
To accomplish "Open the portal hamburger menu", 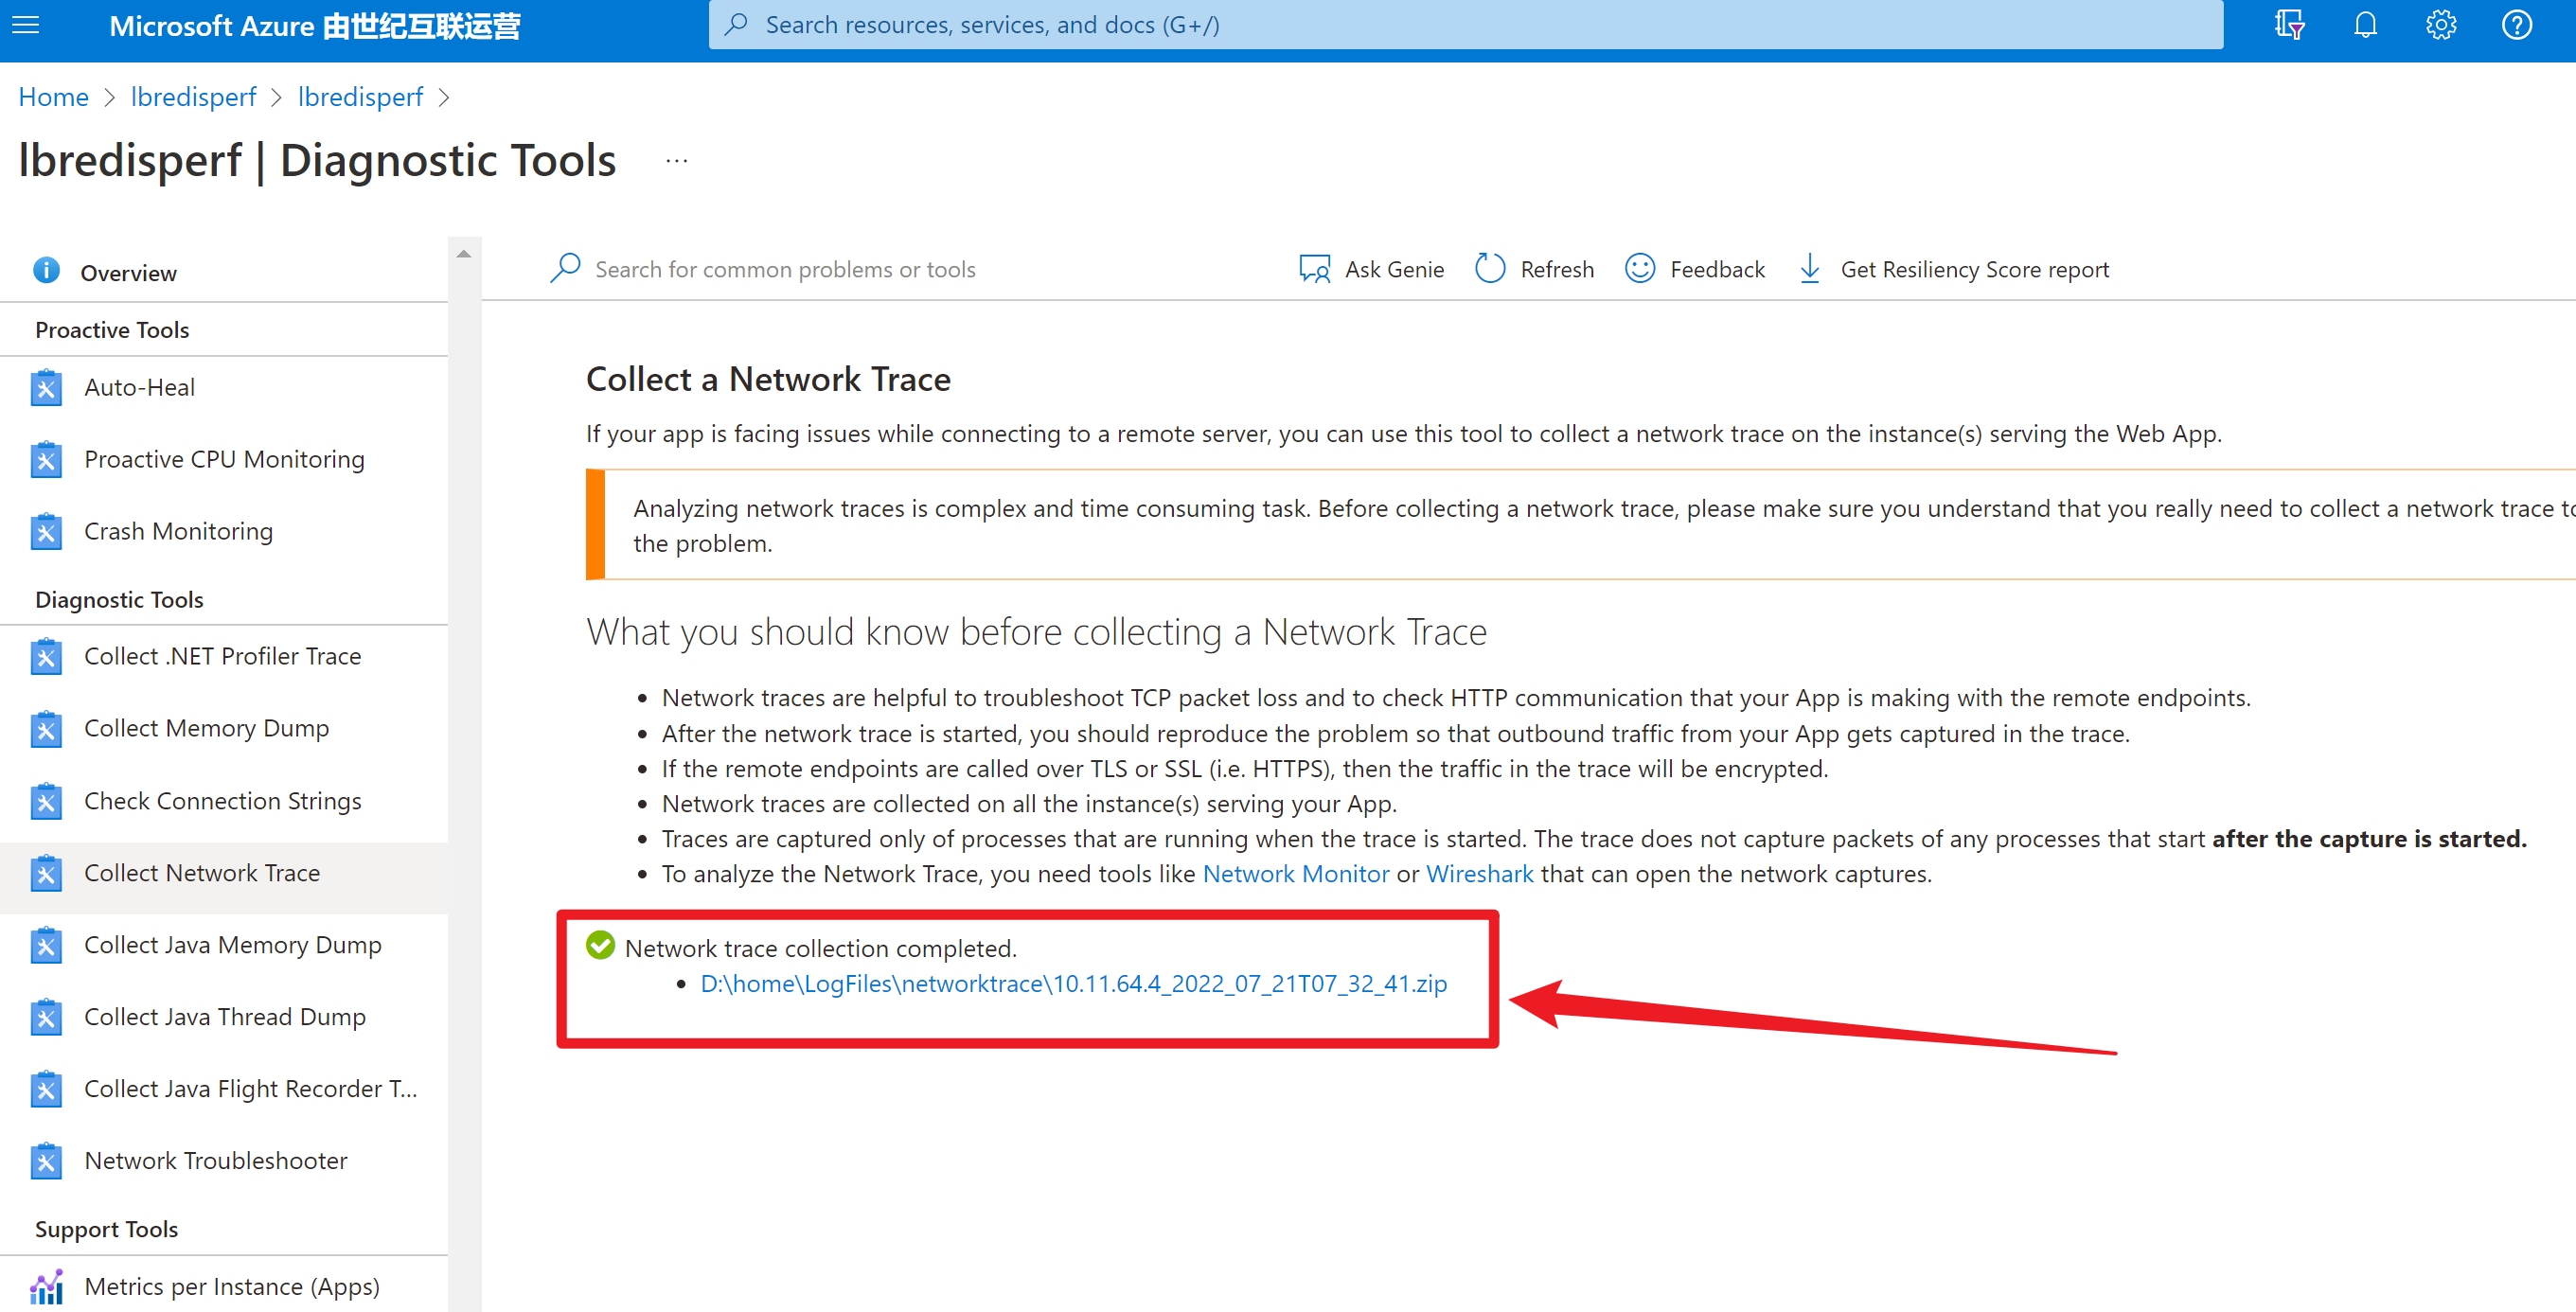I will tap(26, 25).
